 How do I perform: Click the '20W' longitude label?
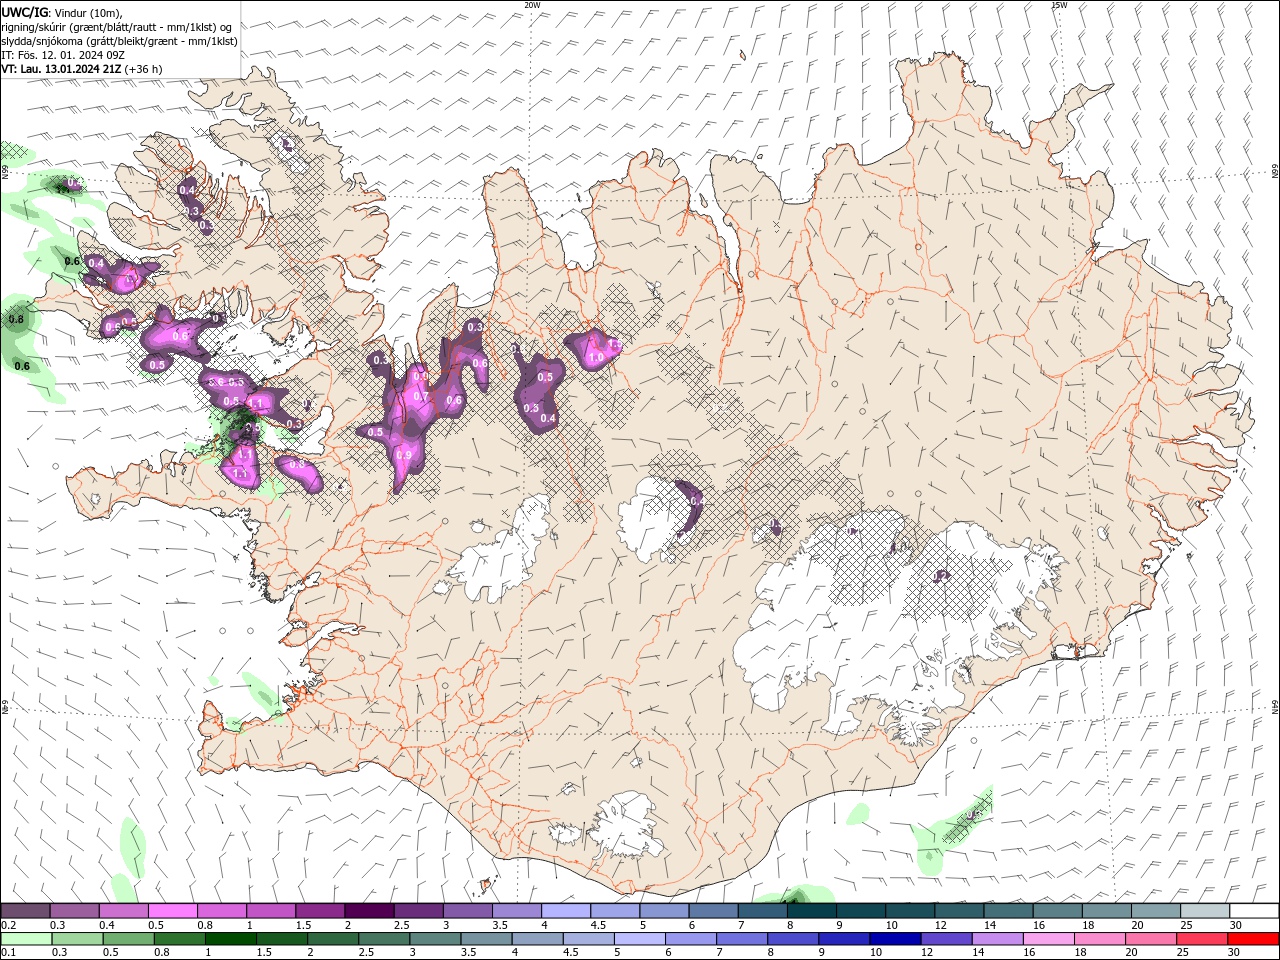(532, 5)
